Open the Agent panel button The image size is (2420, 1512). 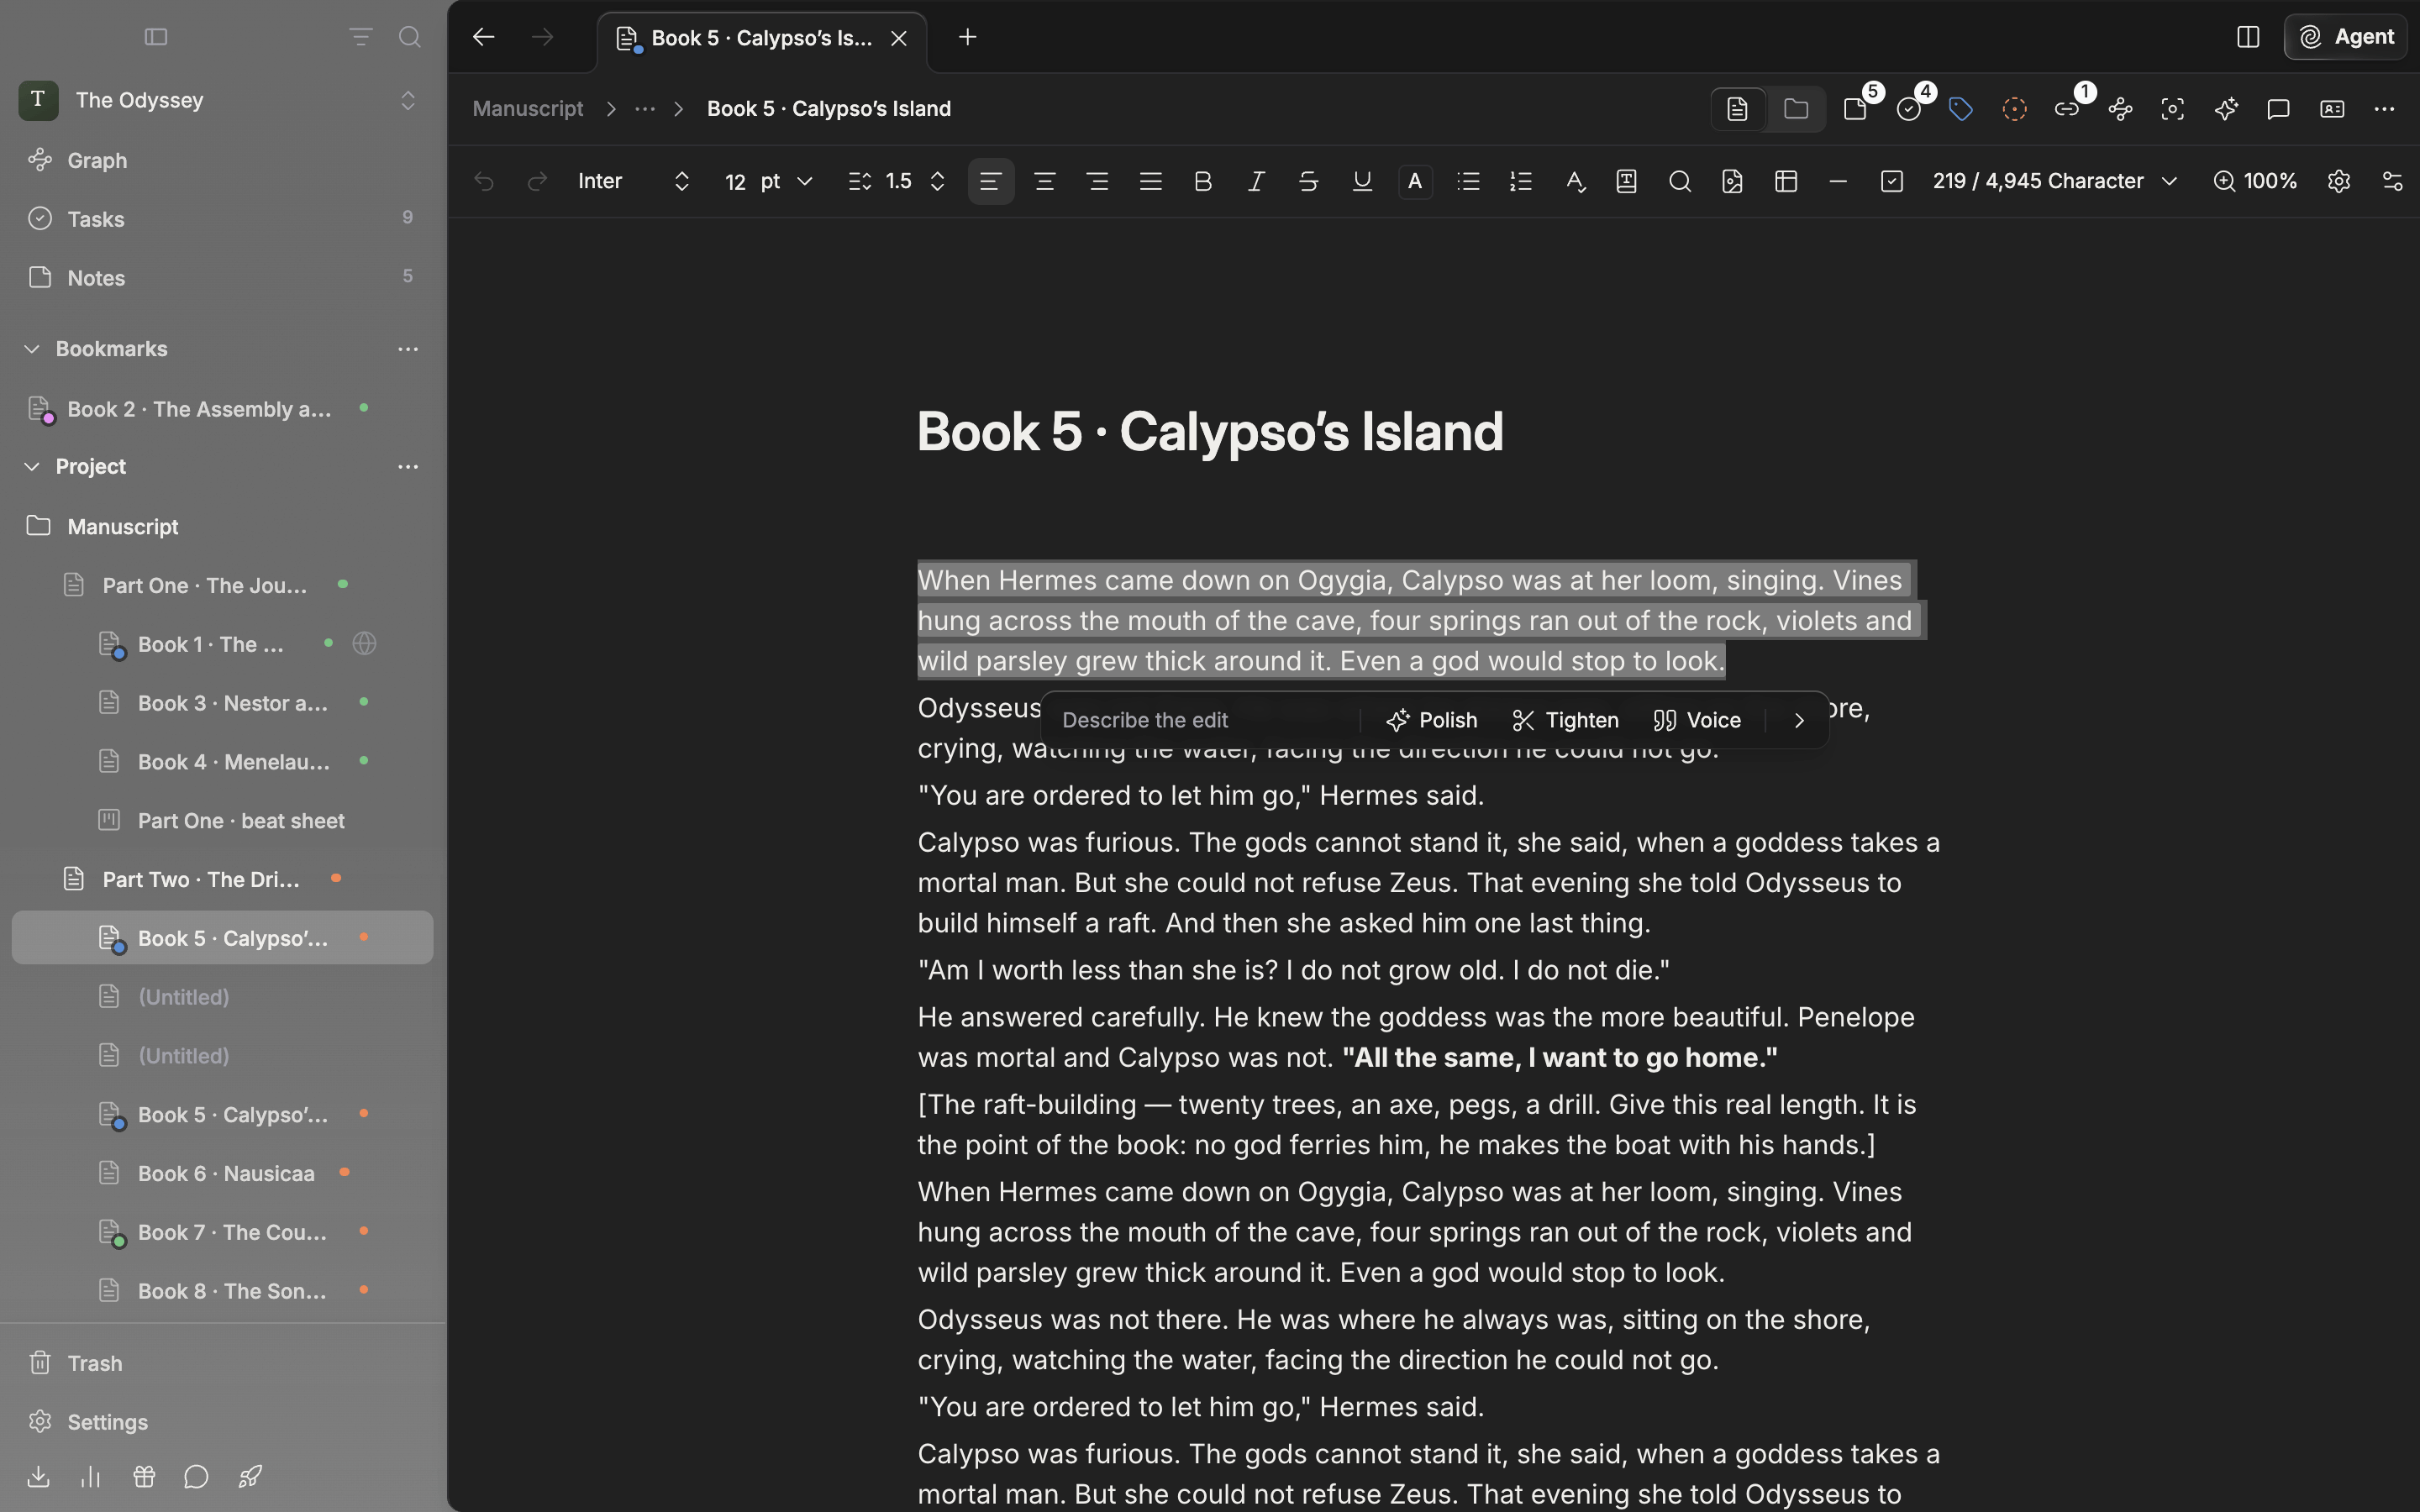pyautogui.click(x=2345, y=37)
